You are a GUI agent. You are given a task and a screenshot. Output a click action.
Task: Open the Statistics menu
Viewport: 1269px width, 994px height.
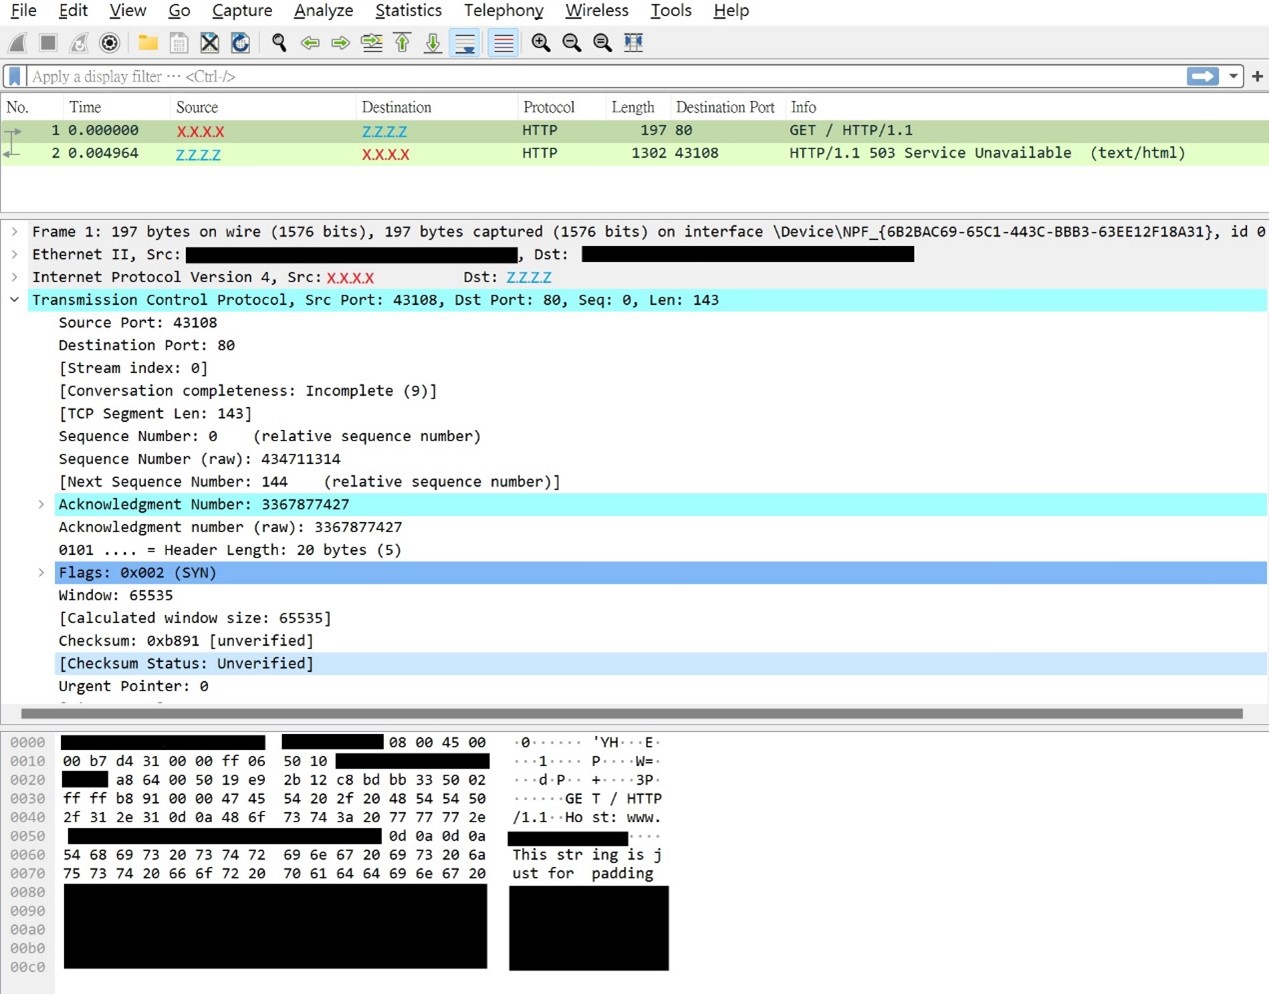(x=407, y=11)
